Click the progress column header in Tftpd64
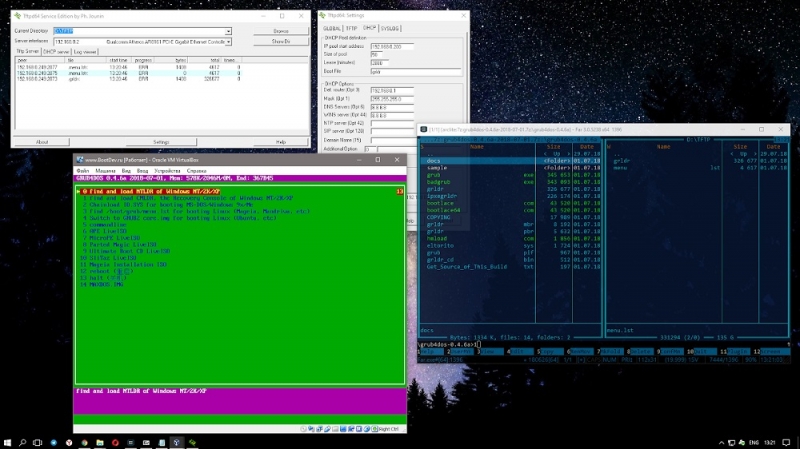This screenshot has width=800, height=449. (x=143, y=60)
